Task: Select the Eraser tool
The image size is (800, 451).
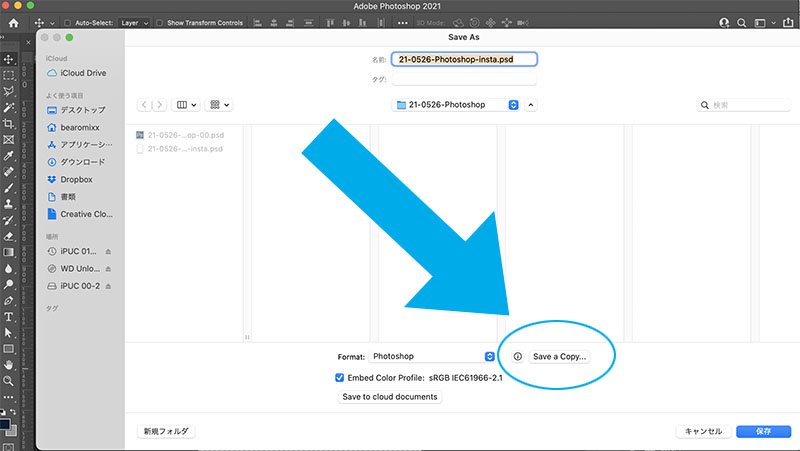Action: pyautogui.click(x=9, y=236)
